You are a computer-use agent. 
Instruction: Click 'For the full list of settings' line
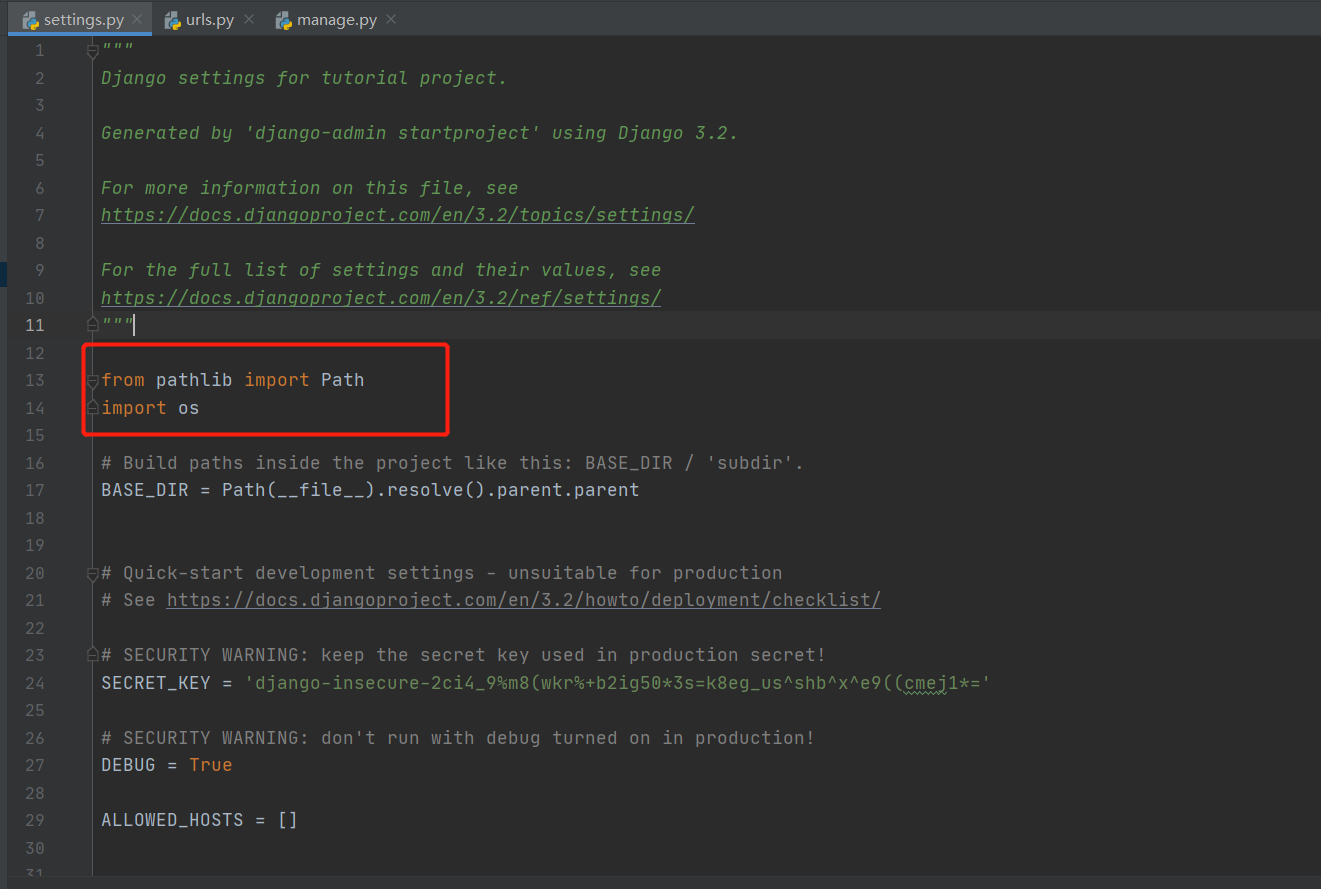pos(381,270)
